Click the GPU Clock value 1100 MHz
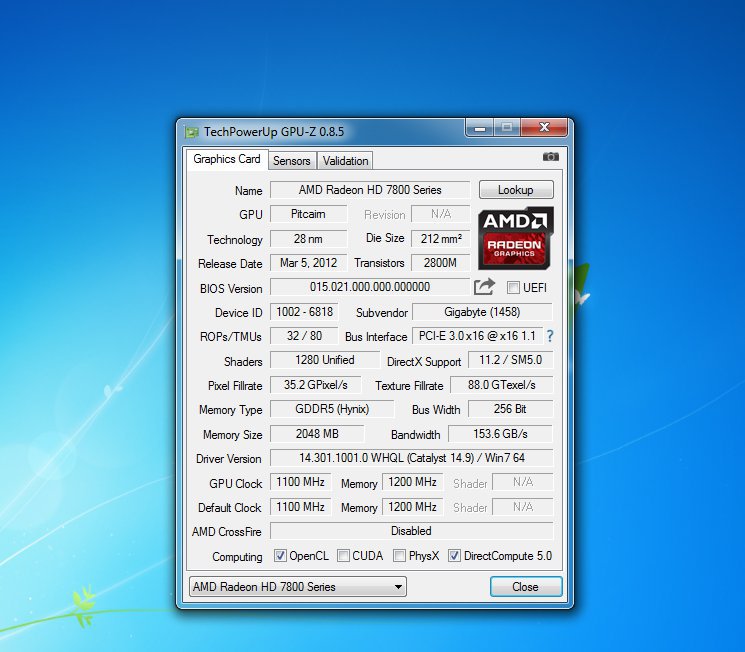 pyautogui.click(x=300, y=482)
